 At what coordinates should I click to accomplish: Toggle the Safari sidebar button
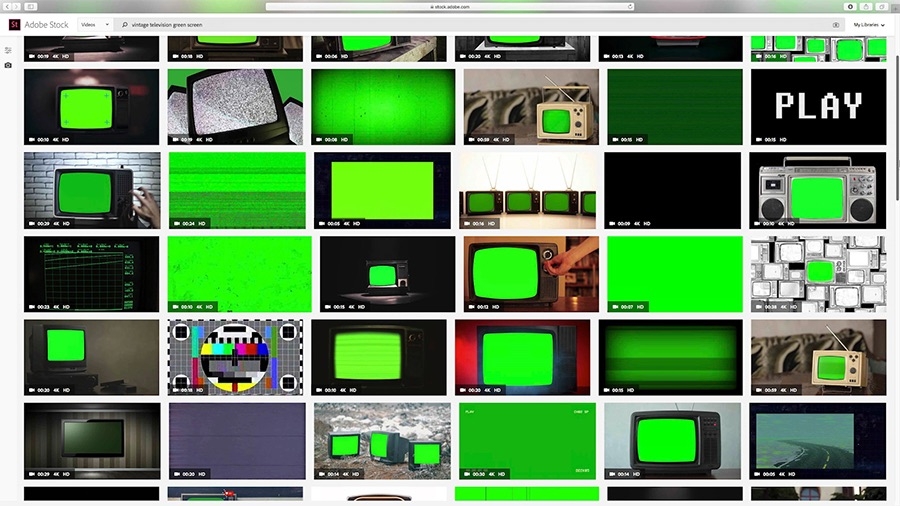[31, 6]
